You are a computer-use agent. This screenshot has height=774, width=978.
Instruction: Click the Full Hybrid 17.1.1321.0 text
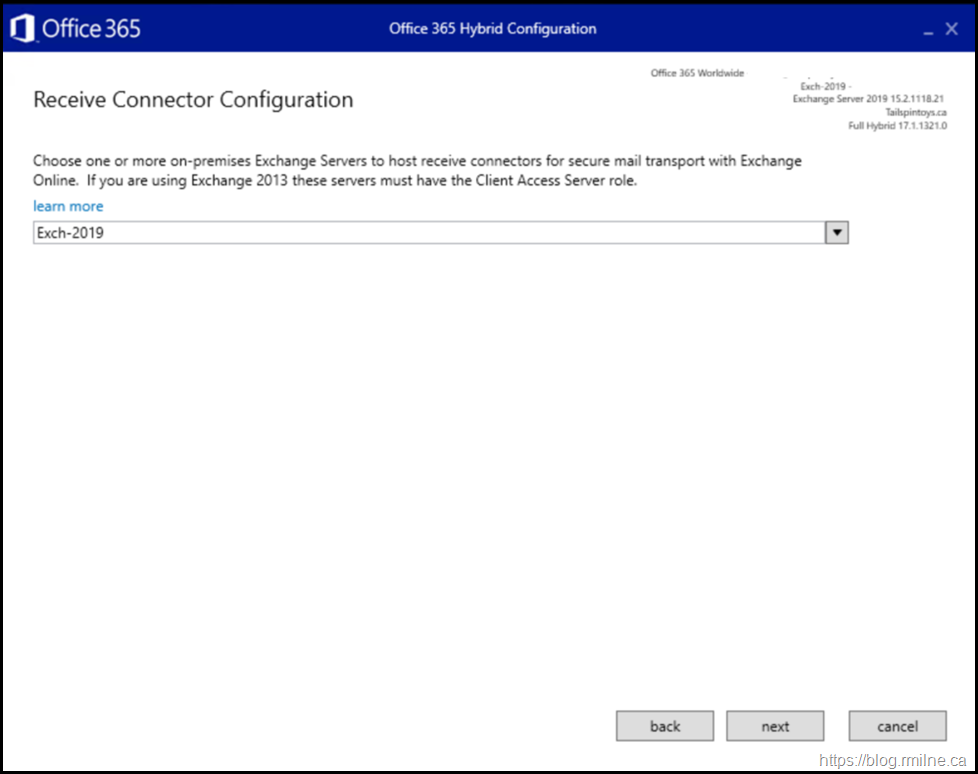pos(897,126)
